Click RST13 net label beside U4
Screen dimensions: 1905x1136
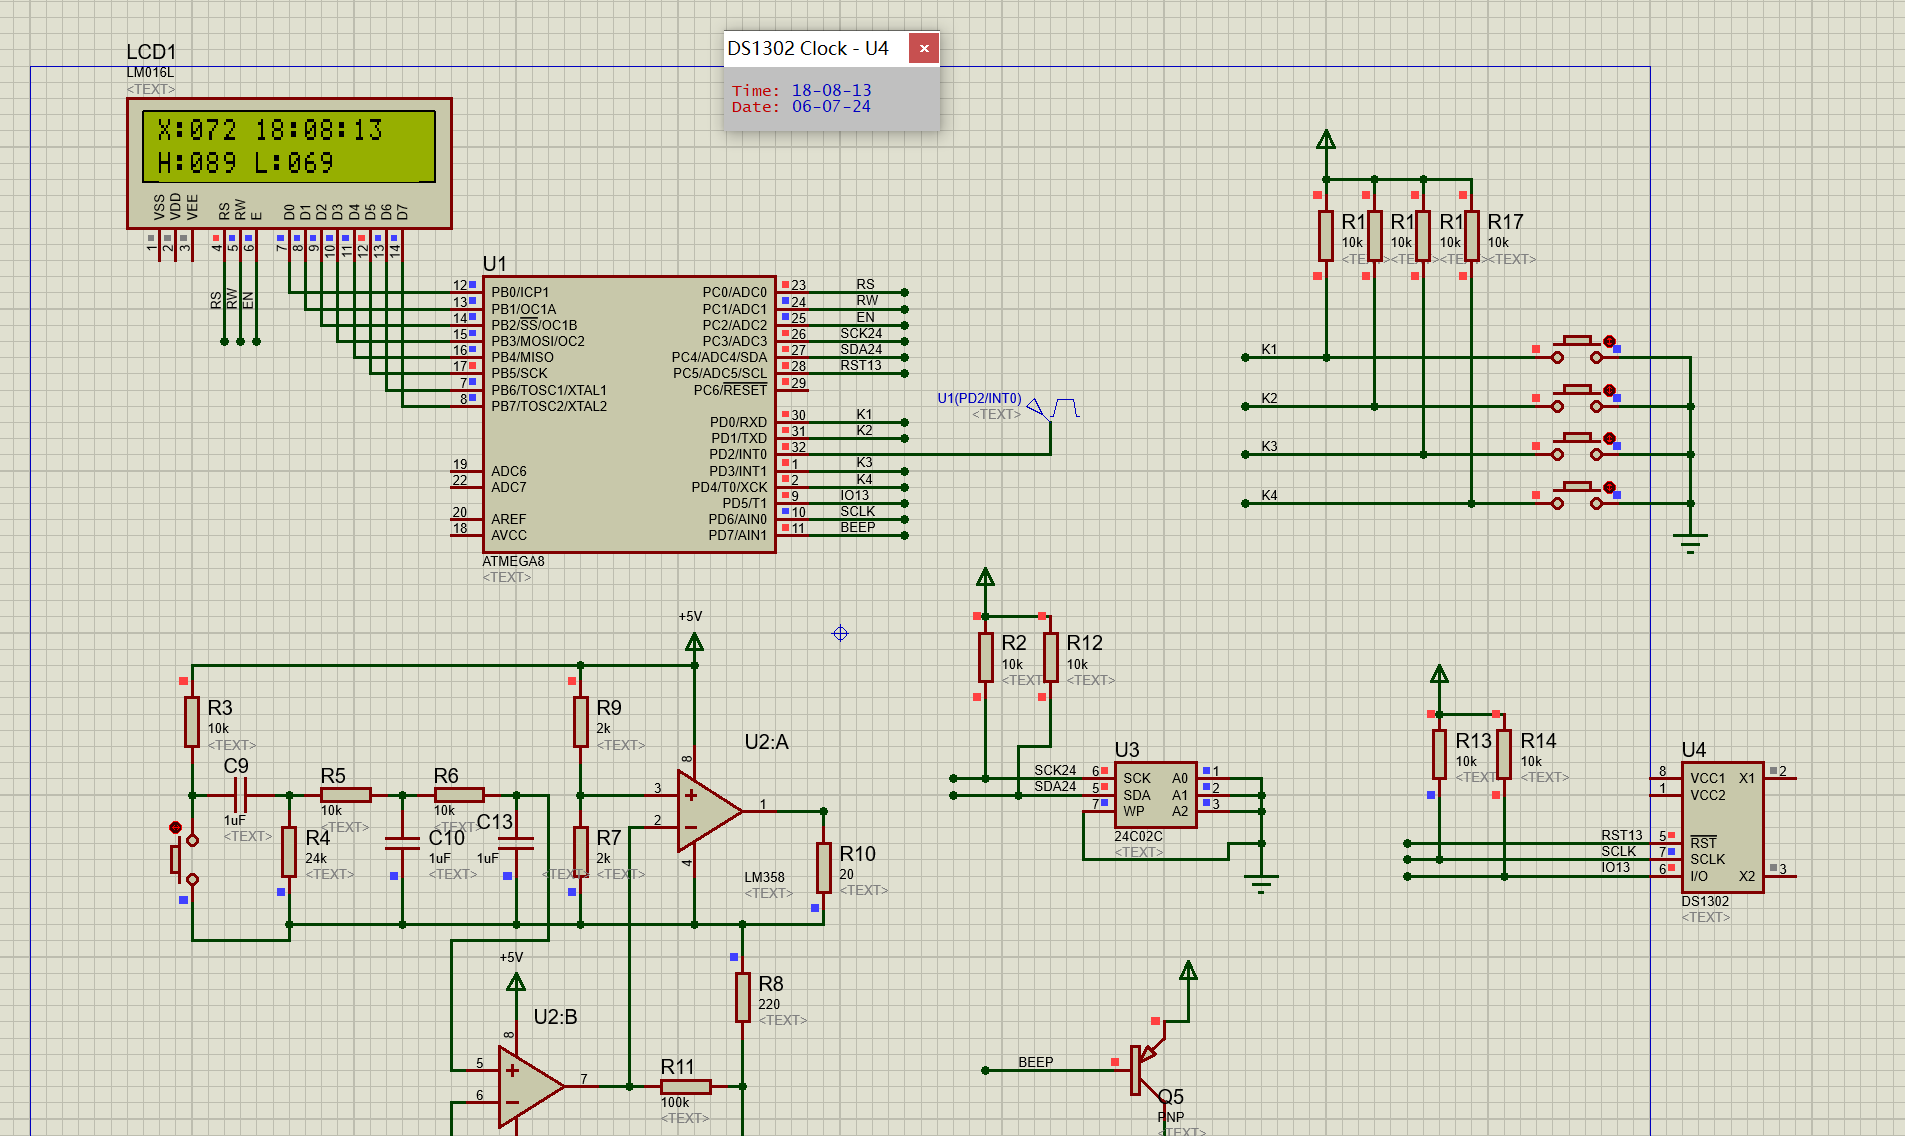pos(1621,835)
